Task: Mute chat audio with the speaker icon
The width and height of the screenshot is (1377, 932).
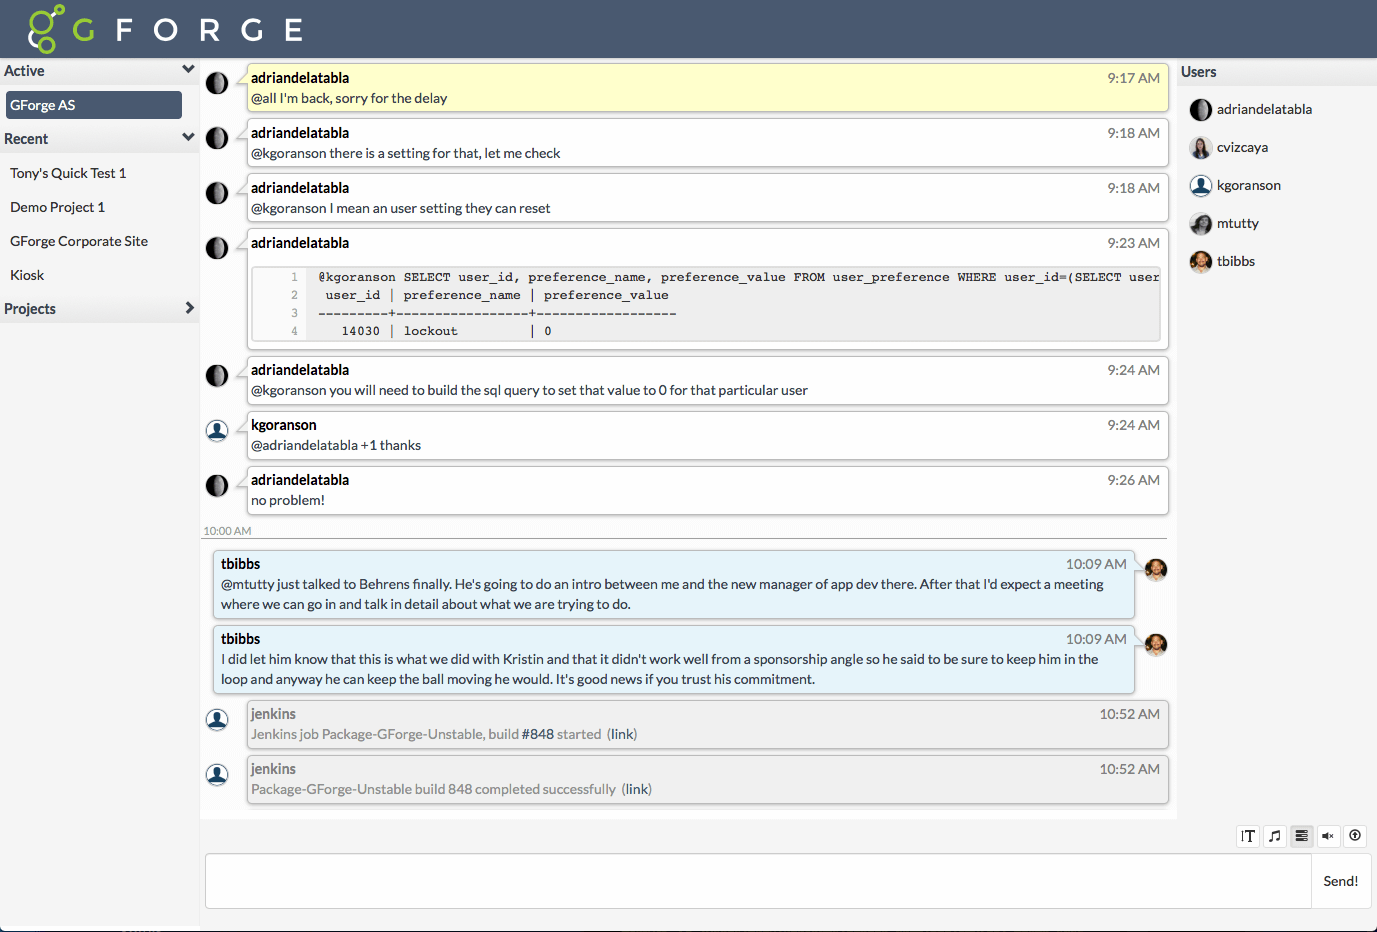Action: coord(1328,836)
